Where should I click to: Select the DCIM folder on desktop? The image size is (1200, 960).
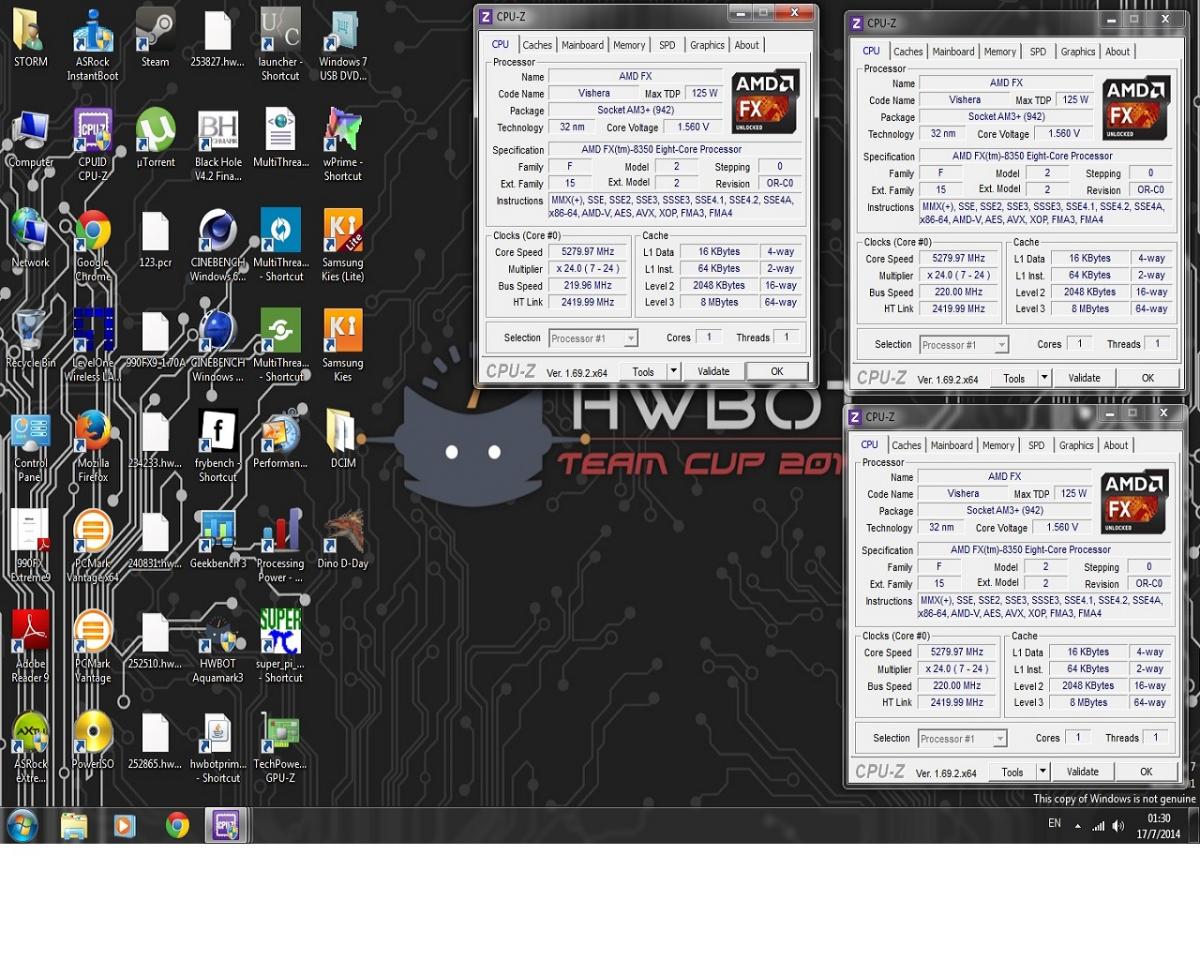[x=343, y=439]
